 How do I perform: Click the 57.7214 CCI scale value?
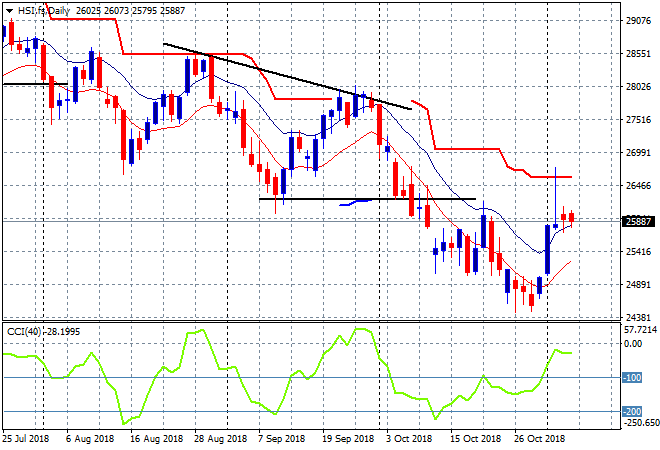(641, 330)
